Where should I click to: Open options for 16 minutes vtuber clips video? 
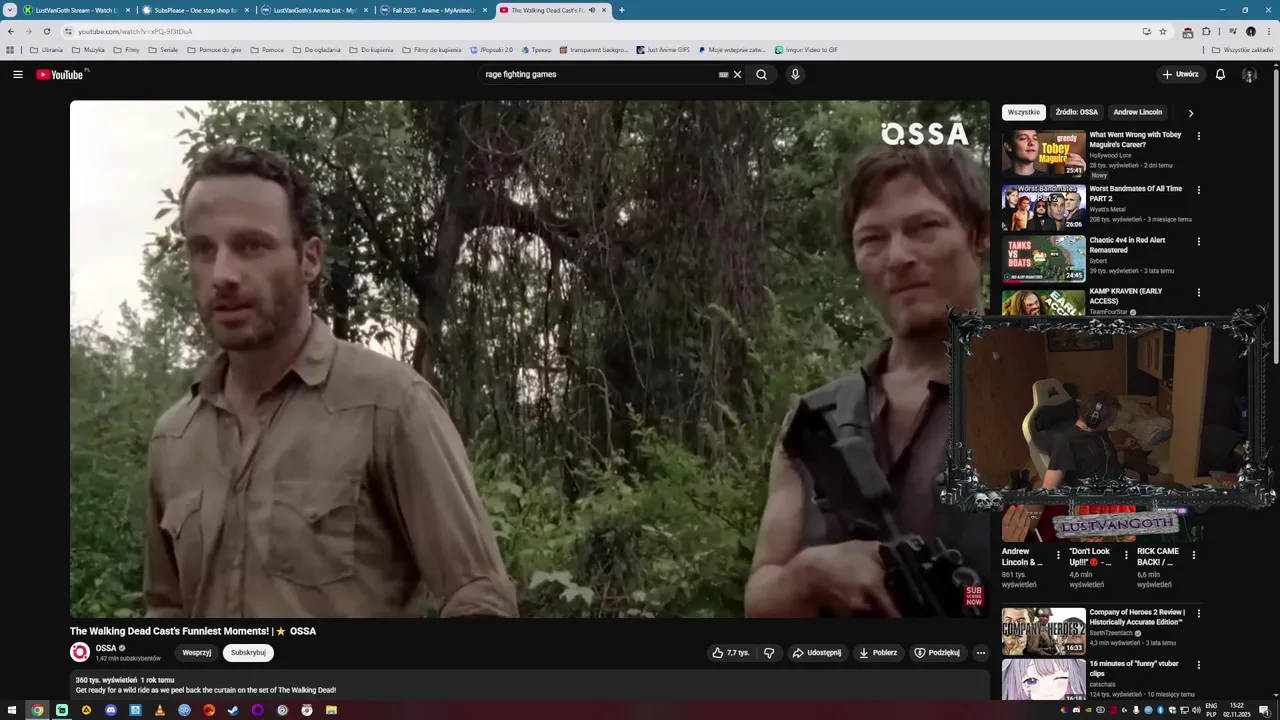click(1199, 666)
